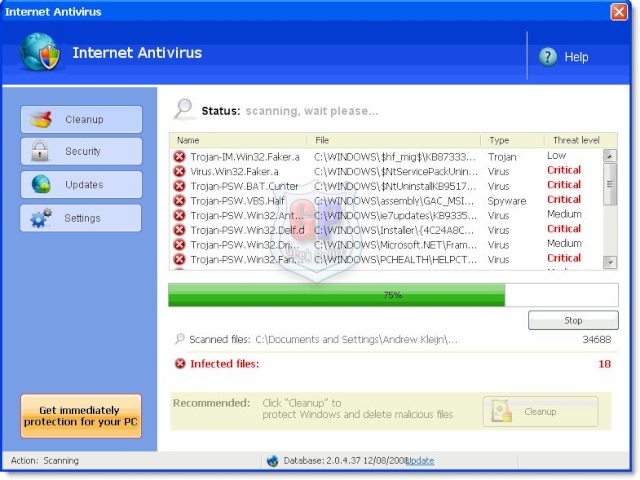Close the Internet Antivirus window

[x=619, y=11]
